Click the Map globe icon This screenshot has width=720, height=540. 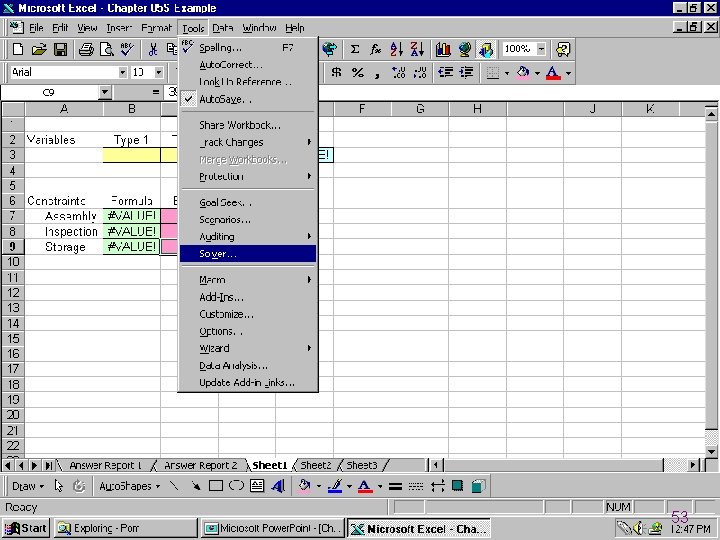pos(465,49)
